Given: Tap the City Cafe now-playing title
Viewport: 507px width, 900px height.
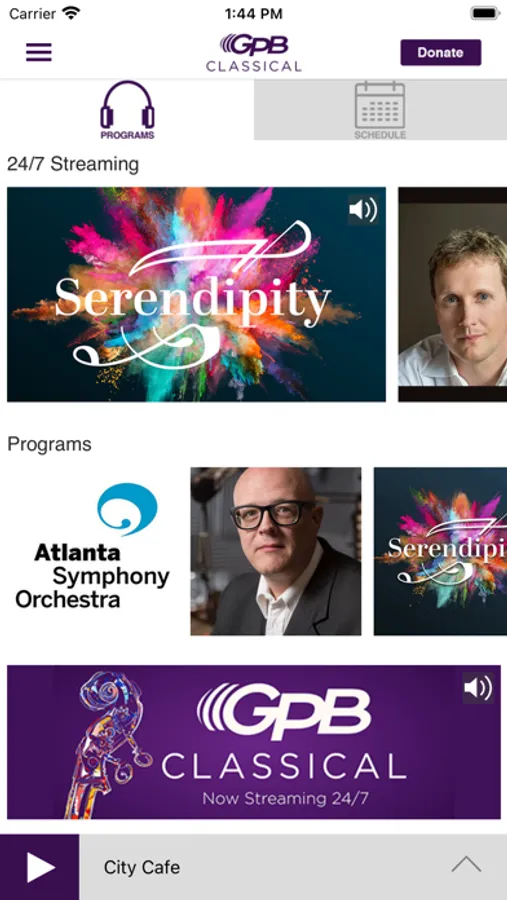Looking at the screenshot, I should click(142, 867).
